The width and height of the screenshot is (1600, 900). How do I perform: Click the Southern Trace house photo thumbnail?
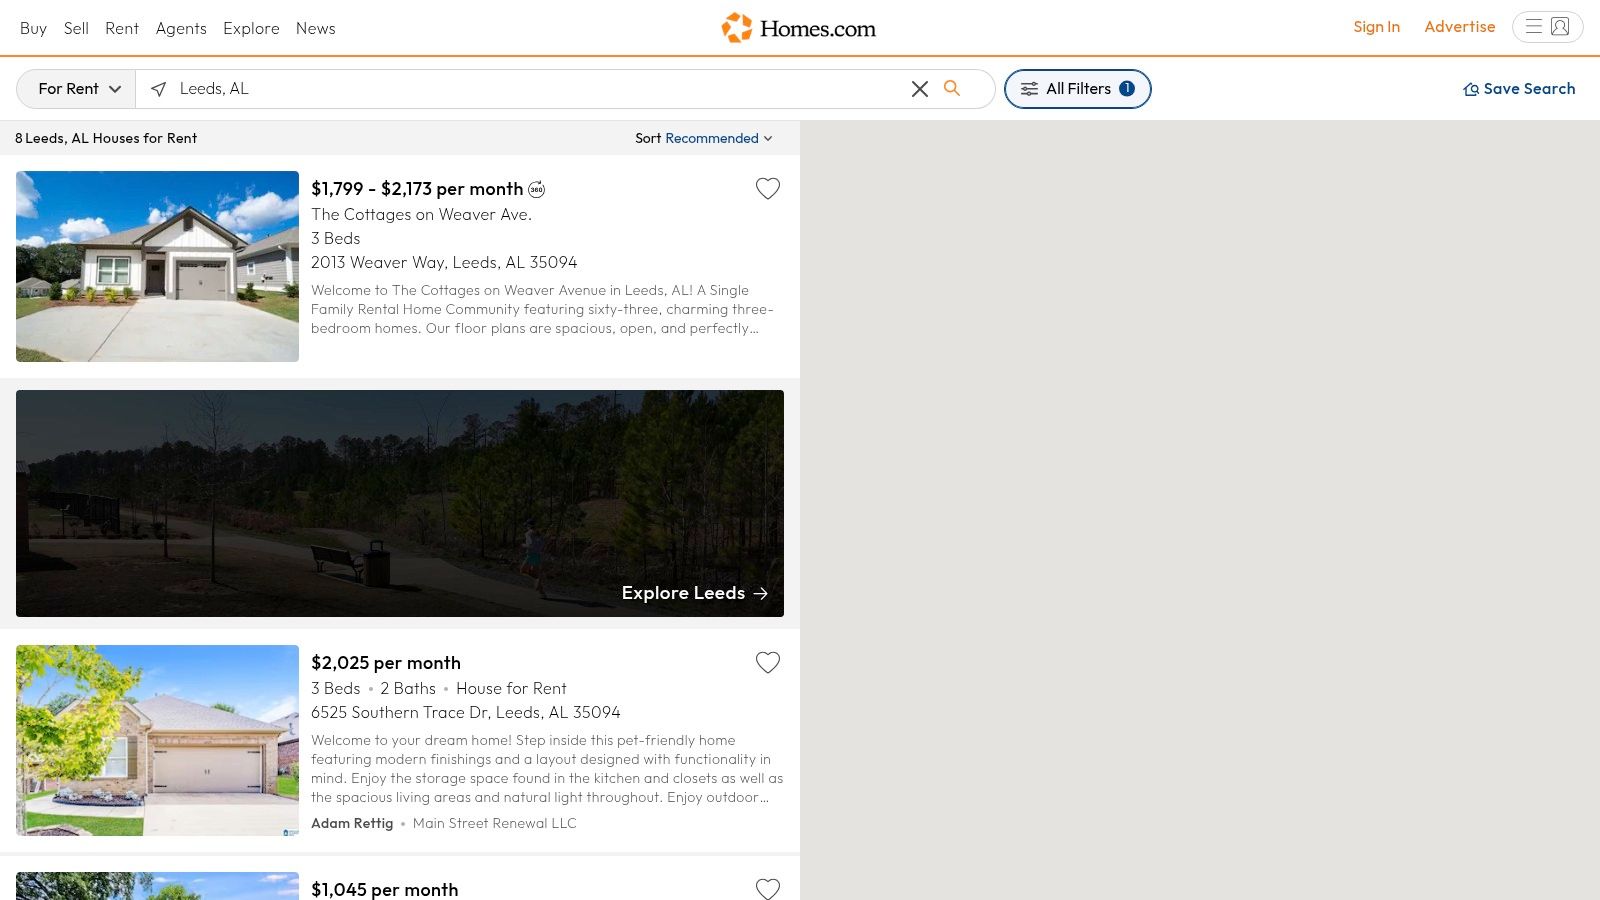click(157, 740)
